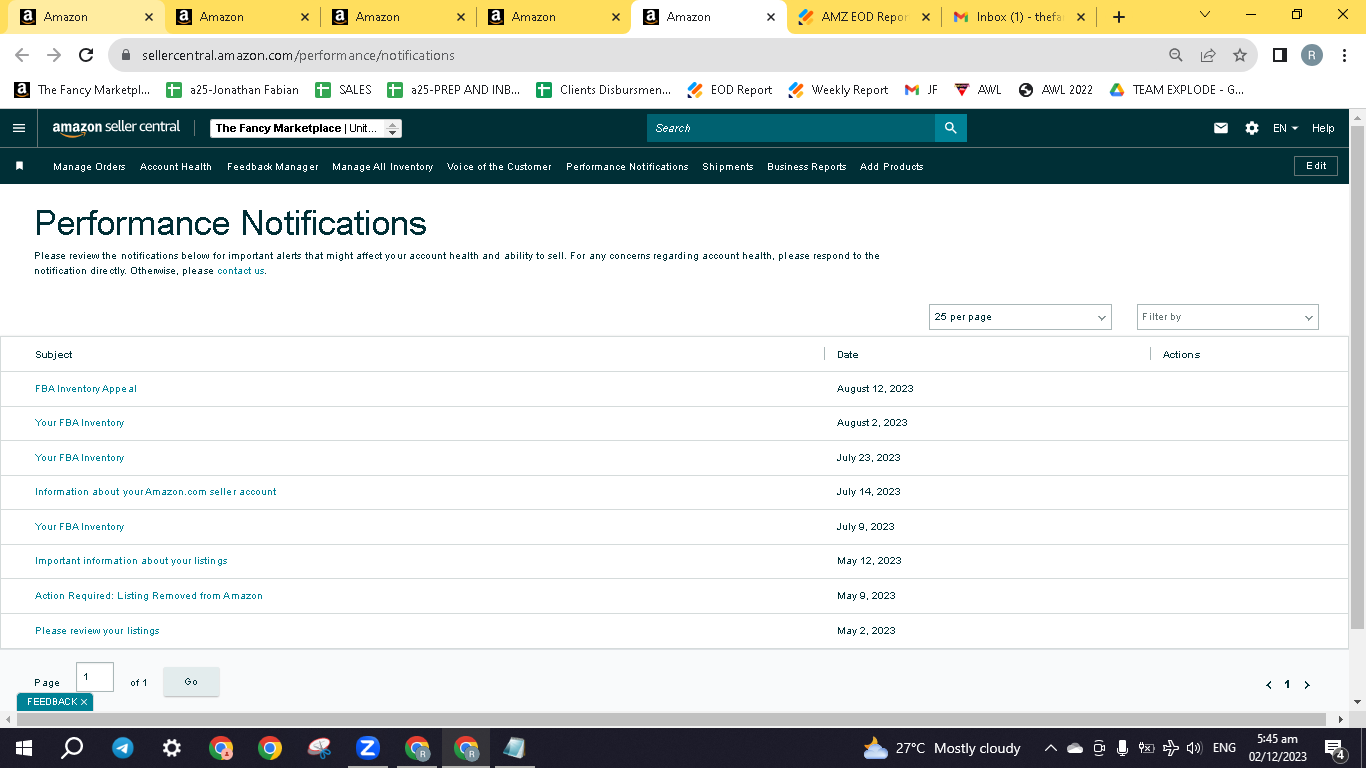
Task: Open Action Required: Listing Removed from Amazon
Action: pyautogui.click(x=149, y=596)
